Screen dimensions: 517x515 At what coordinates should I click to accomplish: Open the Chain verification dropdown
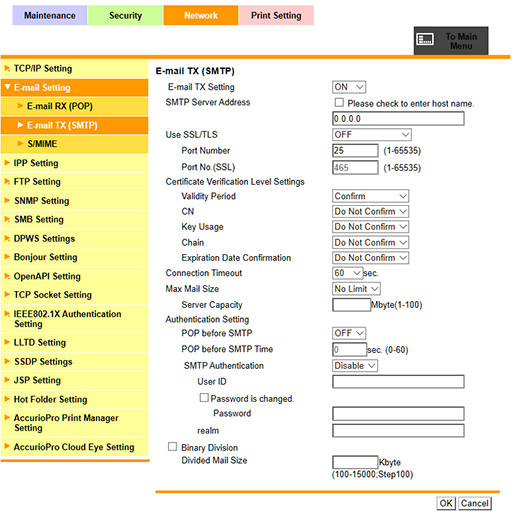[370, 242]
